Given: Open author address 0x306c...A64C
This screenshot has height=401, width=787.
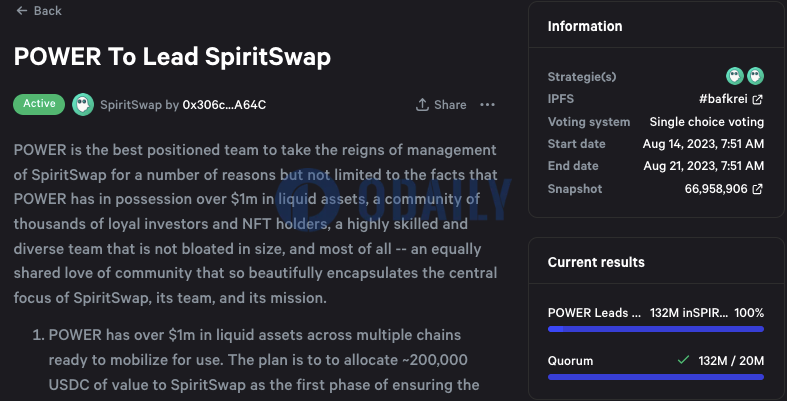Looking at the screenshot, I should (224, 105).
